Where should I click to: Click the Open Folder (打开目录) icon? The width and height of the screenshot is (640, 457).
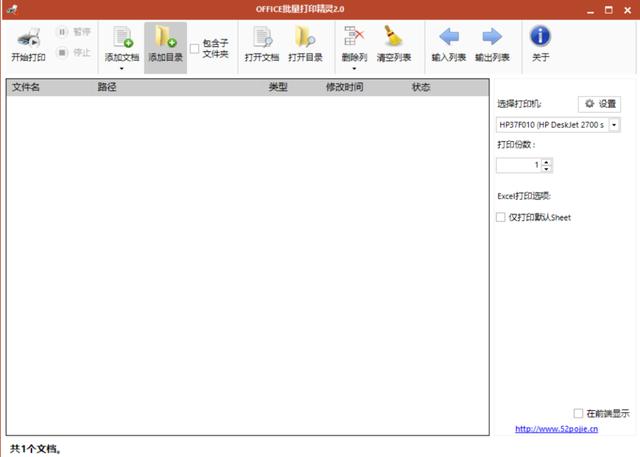(305, 37)
